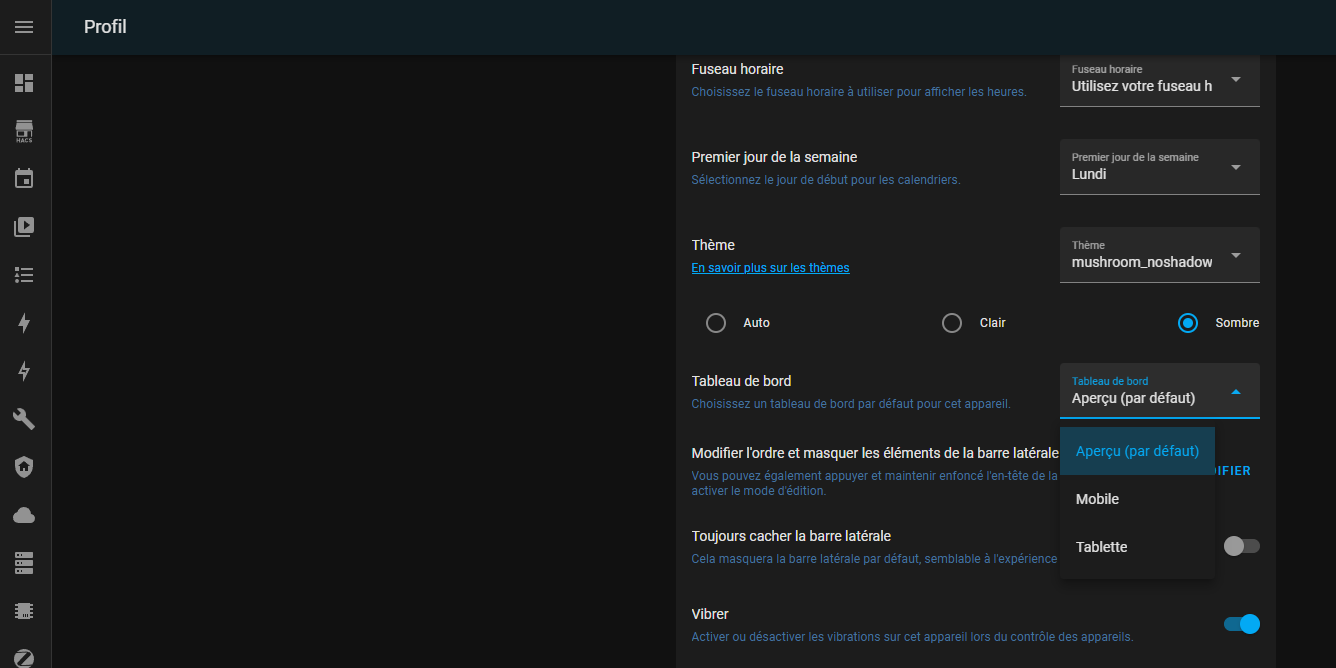Follow the En savoir plus sur les thèmes link
This screenshot has height=668, width=1336.
pos(770,268)
